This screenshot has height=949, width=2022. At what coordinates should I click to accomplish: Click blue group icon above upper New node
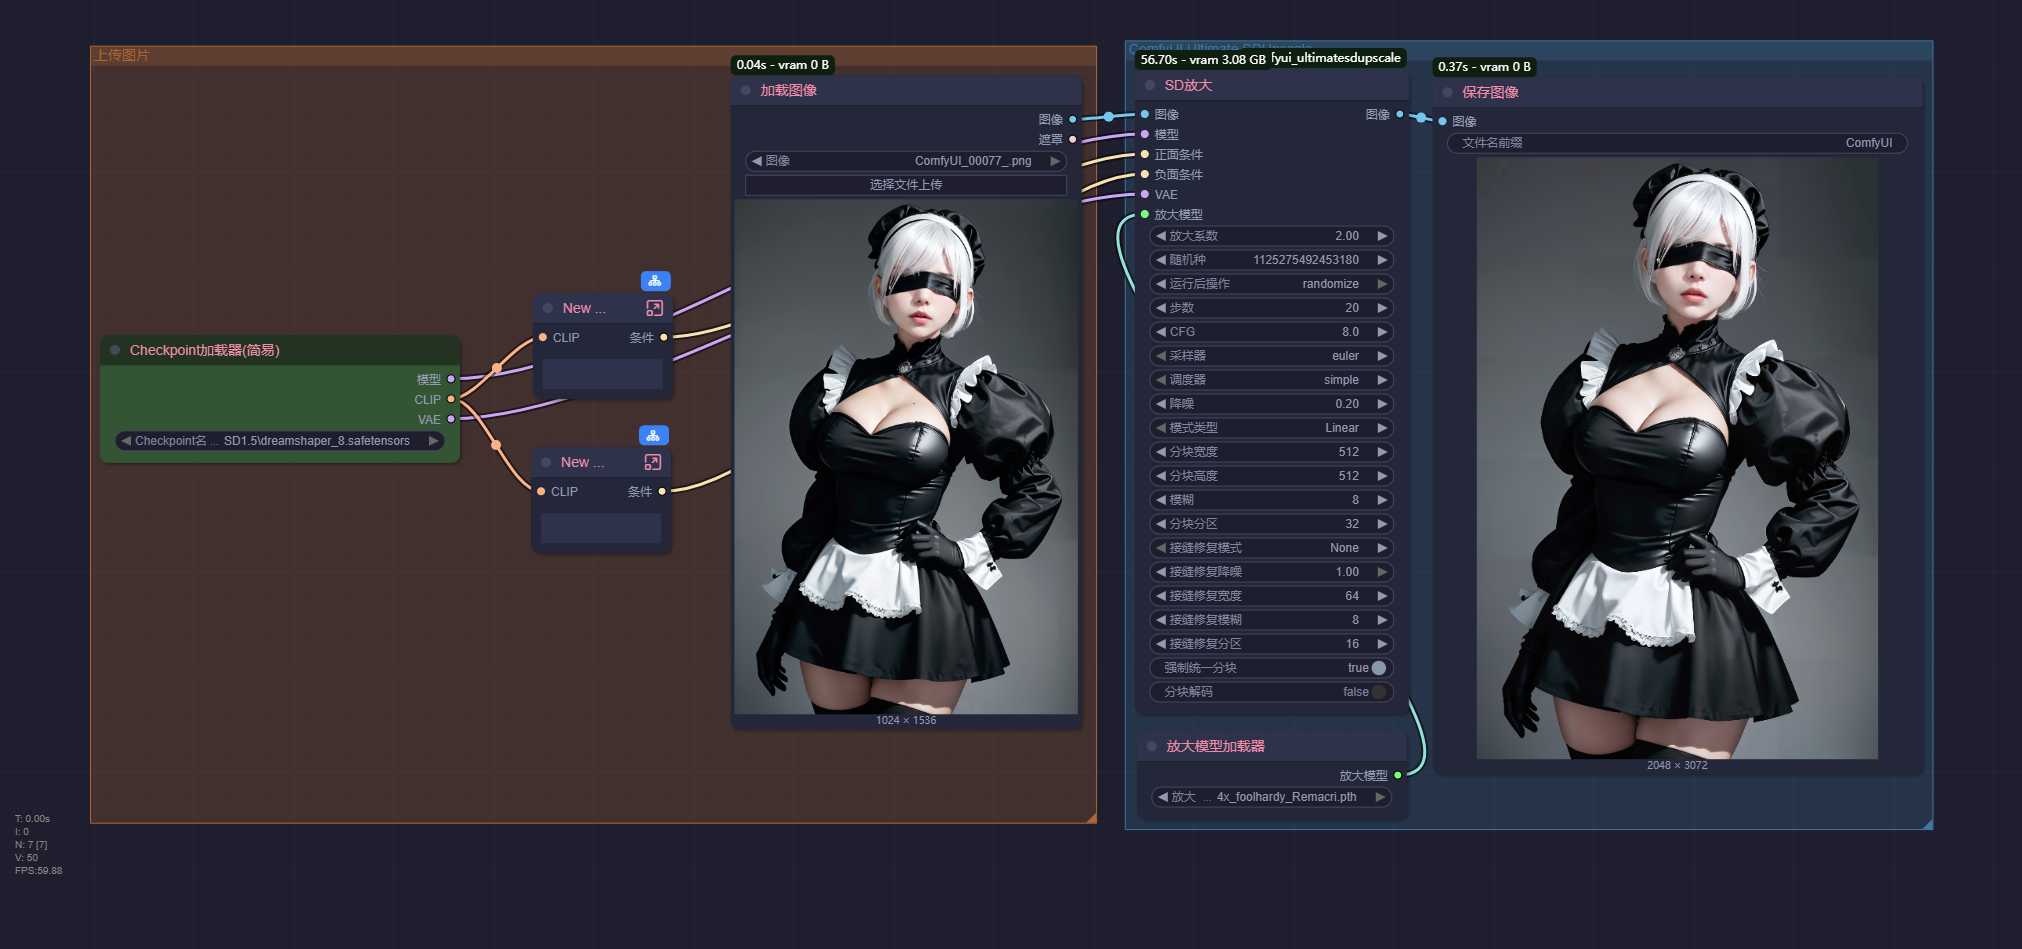[x=655, y=281]
